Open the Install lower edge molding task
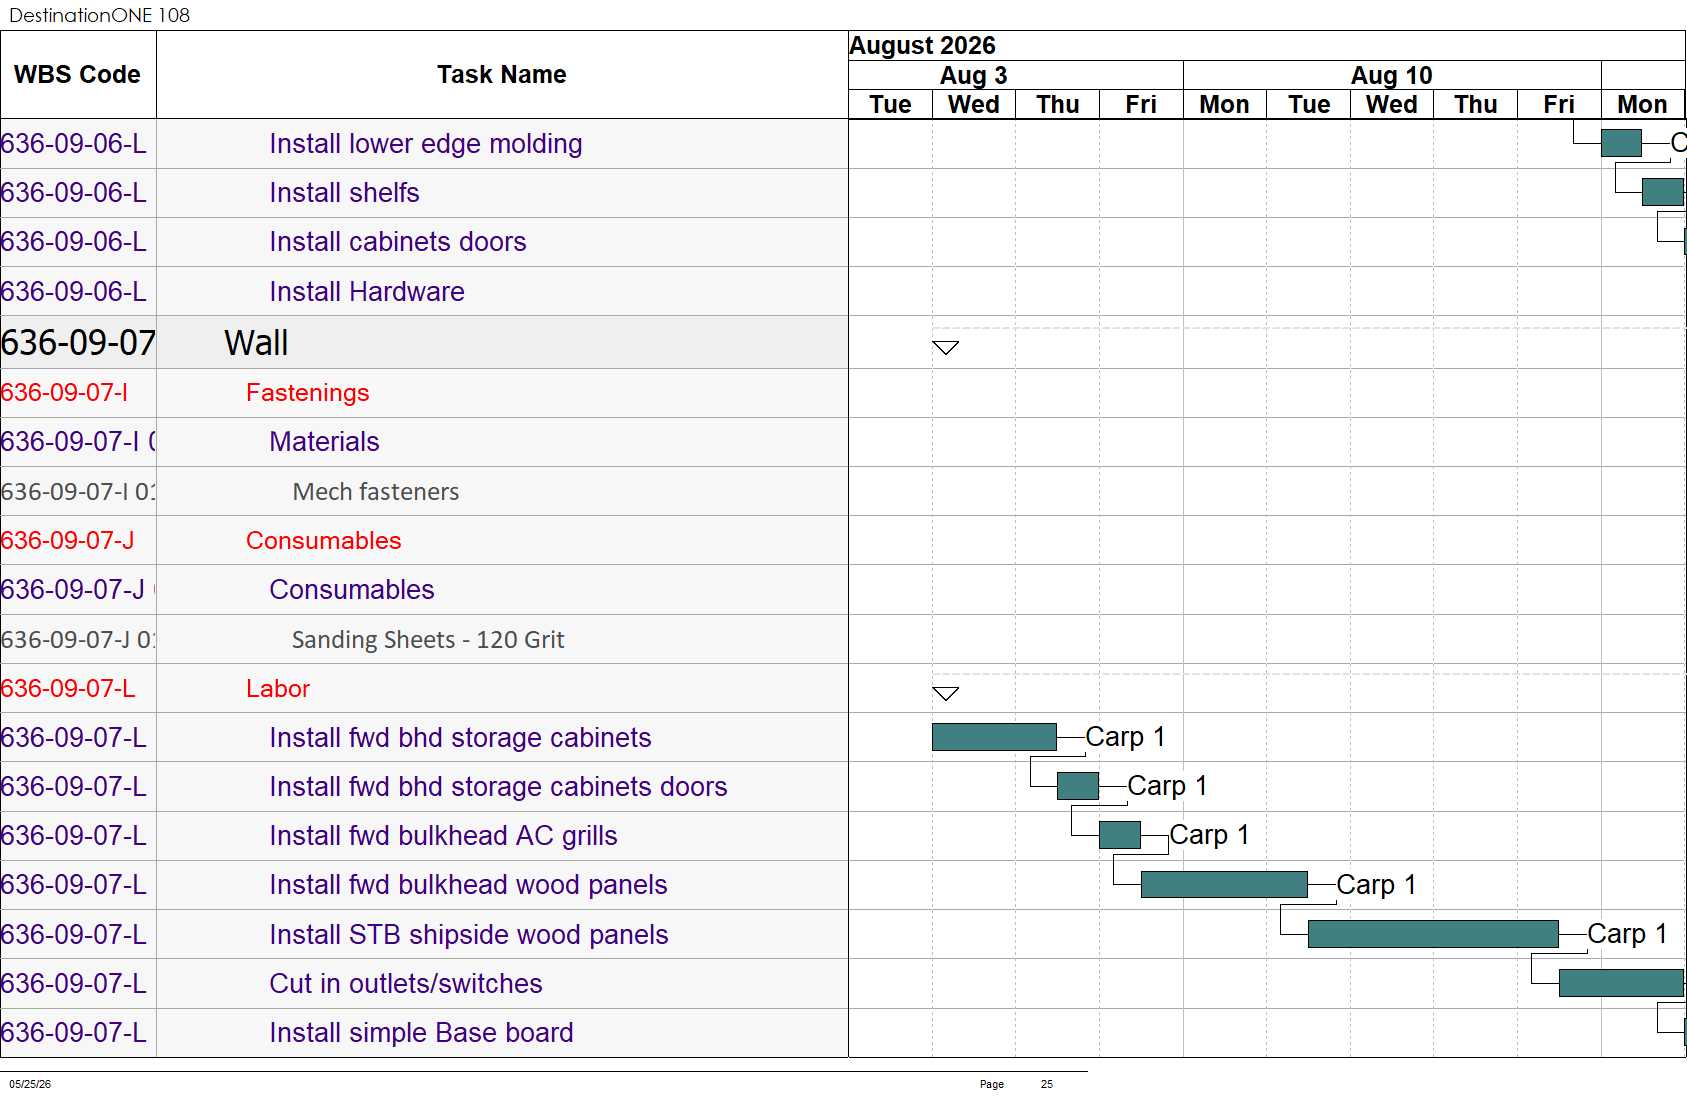This screenshot has width=1687, height=1097. click(x=426, y=144)
